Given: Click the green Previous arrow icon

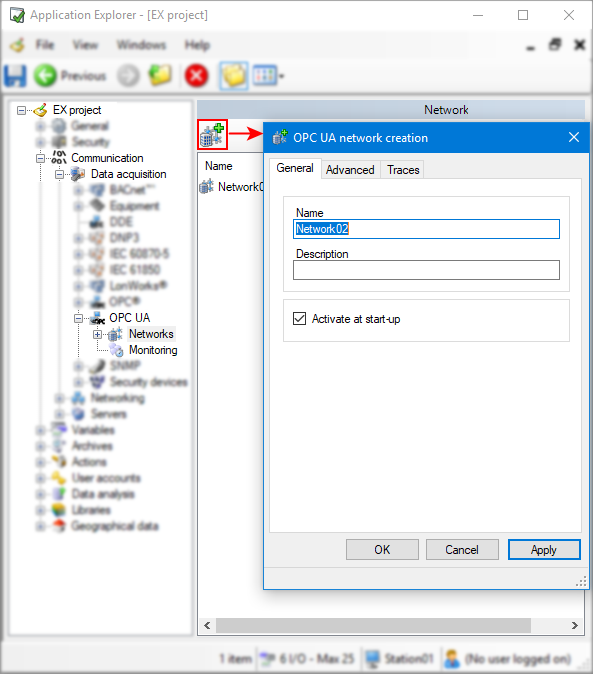Looking at the screenshot, I should tap(45, 76).
